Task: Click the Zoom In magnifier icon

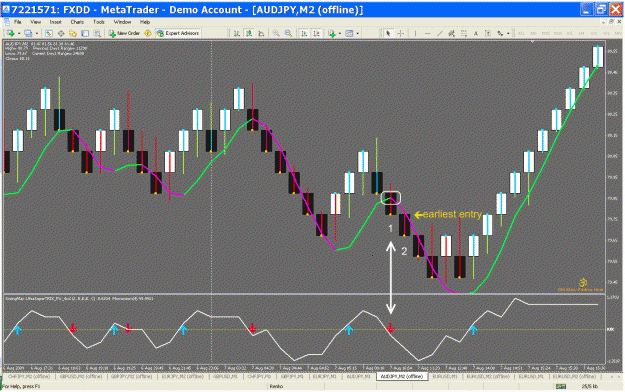Action: 276,33
